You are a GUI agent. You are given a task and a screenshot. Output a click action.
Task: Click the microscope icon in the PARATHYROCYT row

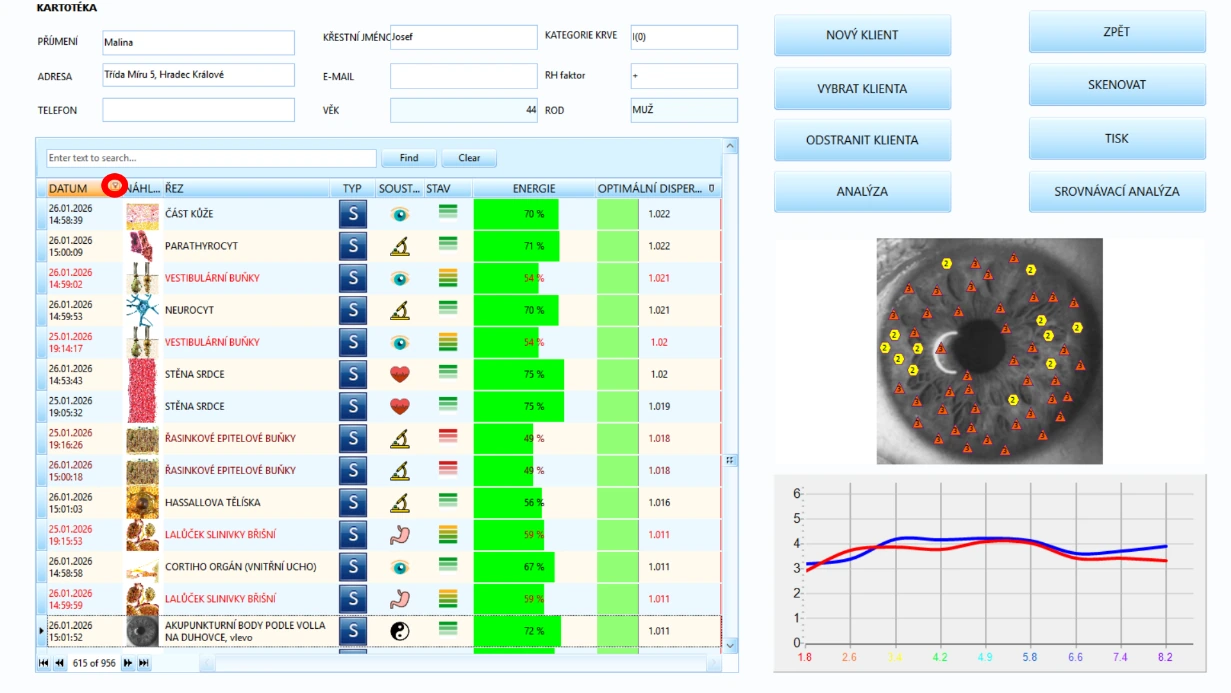[x=400, y=246]
